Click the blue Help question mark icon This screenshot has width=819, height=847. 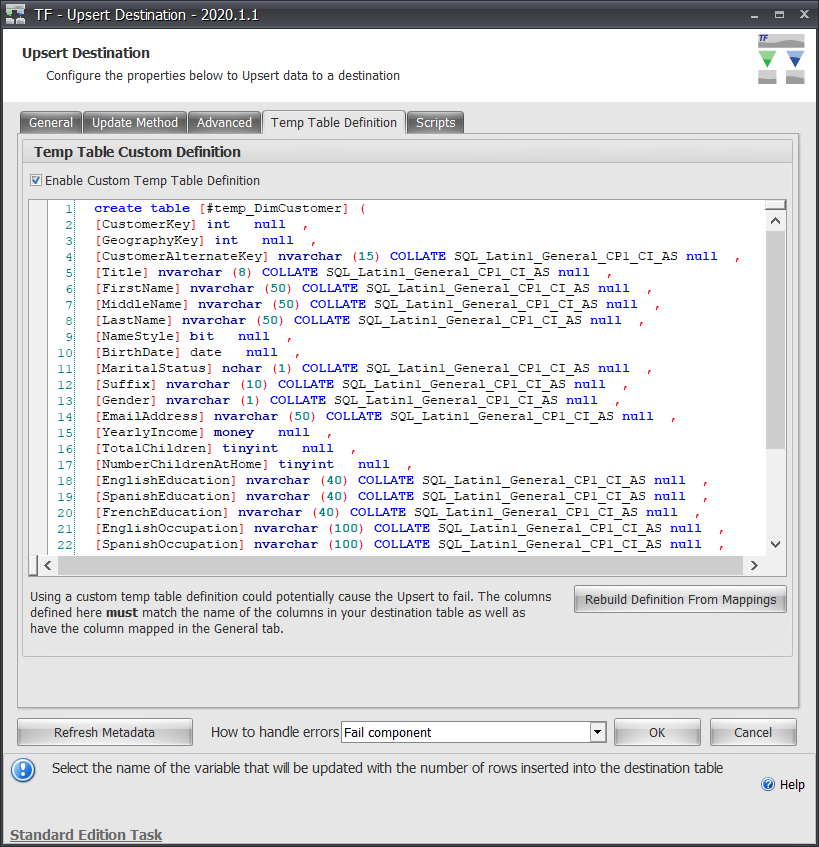coord(769,784)
